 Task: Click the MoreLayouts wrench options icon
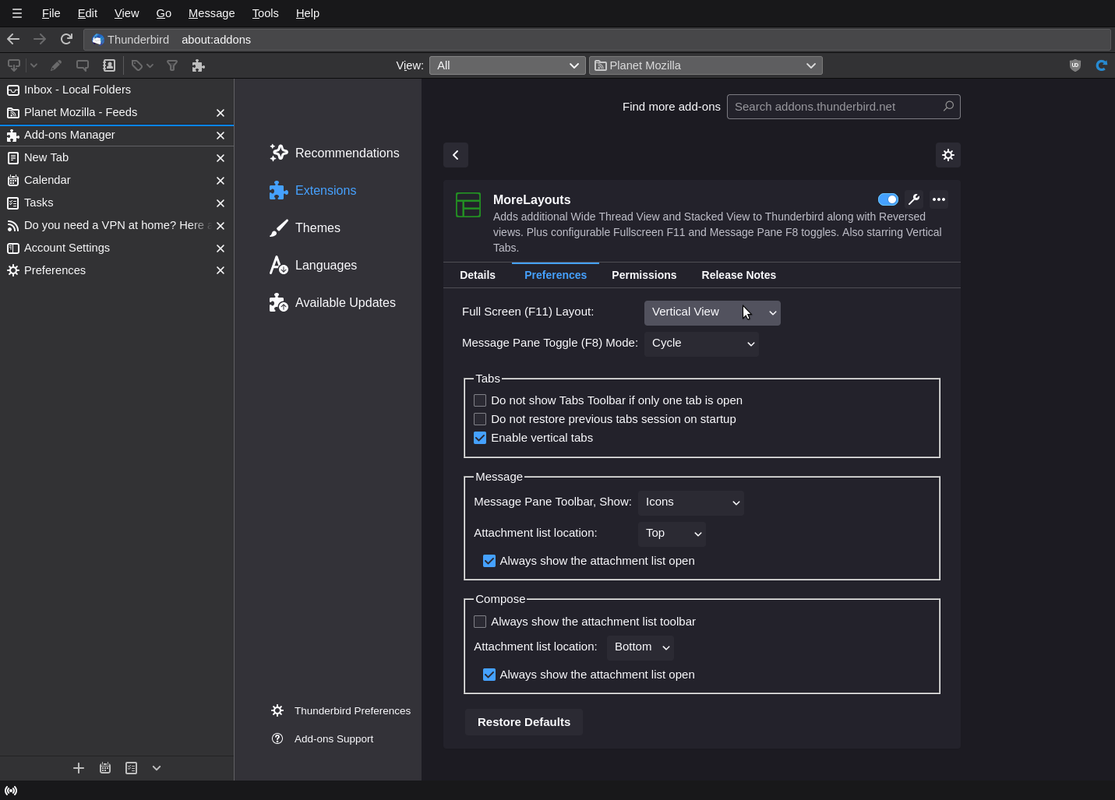pos(914,199)
